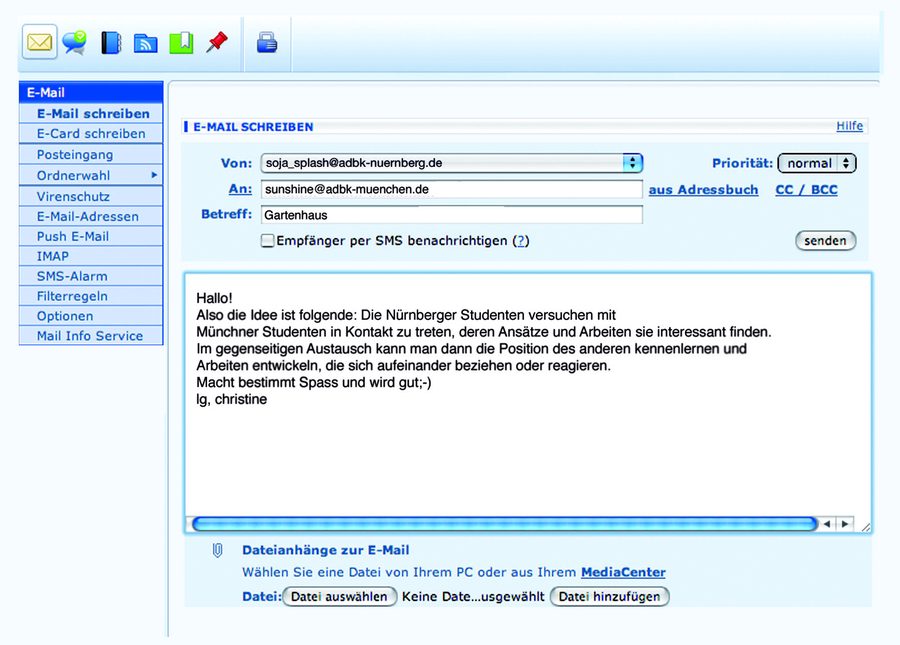Open Posteingang in sidebar

pos(91,154)
